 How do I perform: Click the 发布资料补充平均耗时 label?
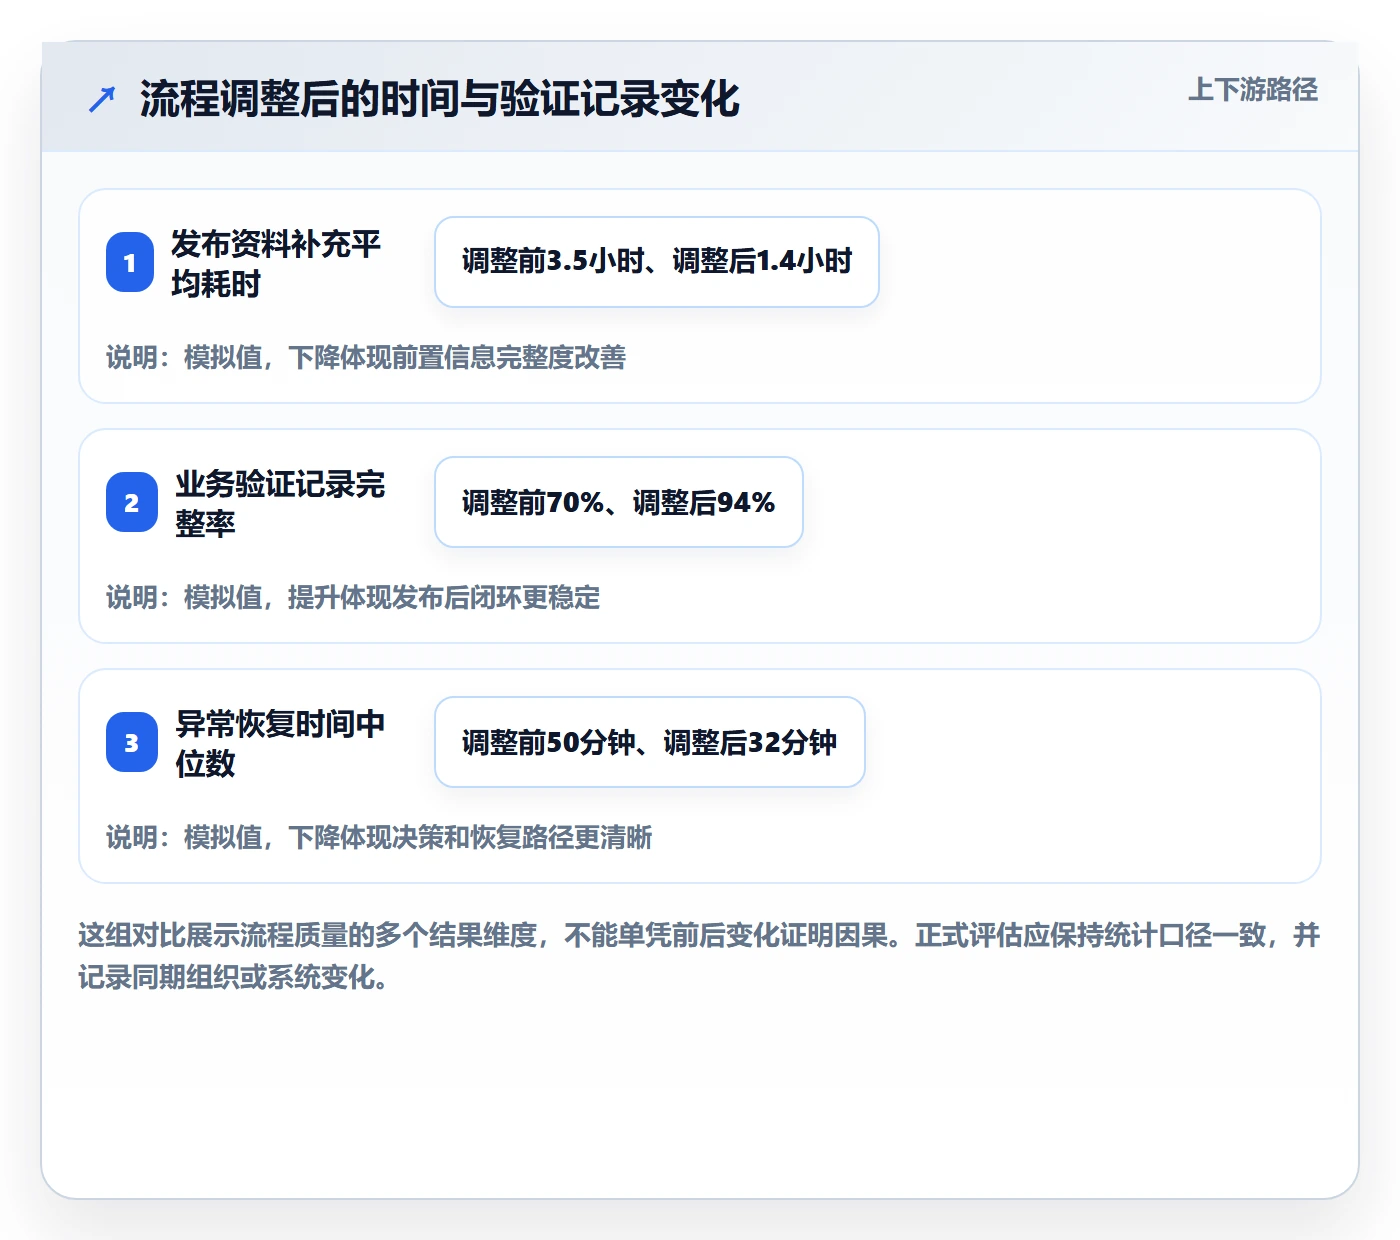point(275,263)
